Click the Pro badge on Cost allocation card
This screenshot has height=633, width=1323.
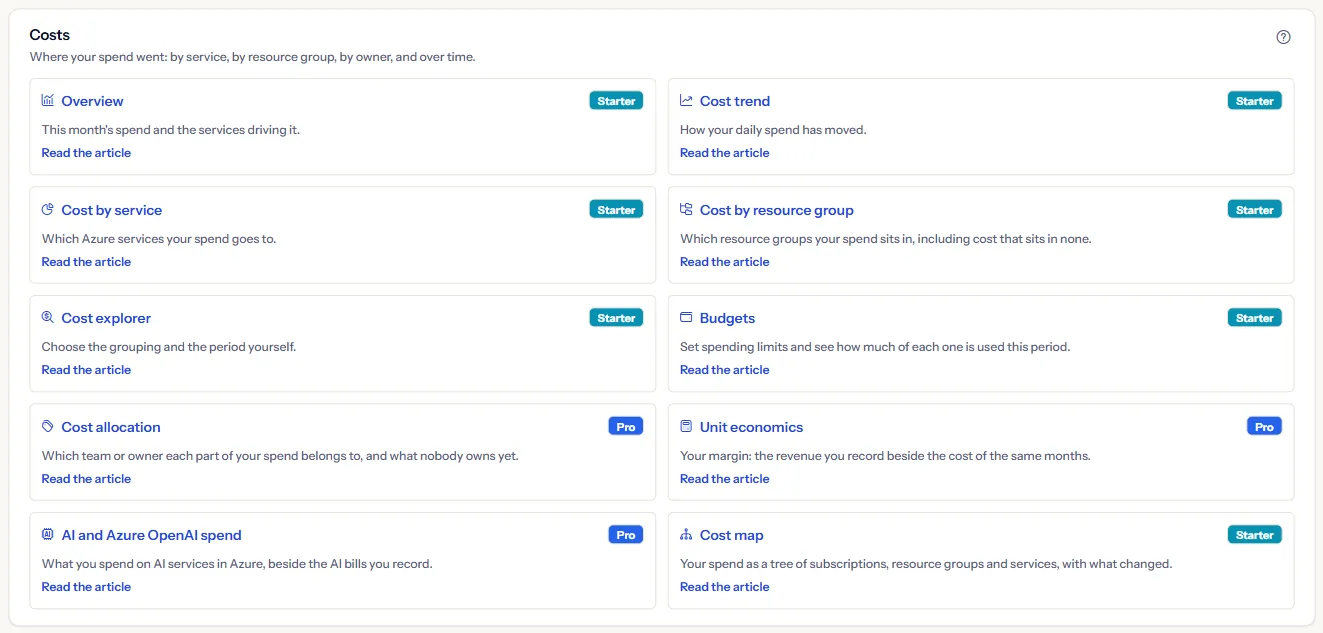tap(625, 426)
